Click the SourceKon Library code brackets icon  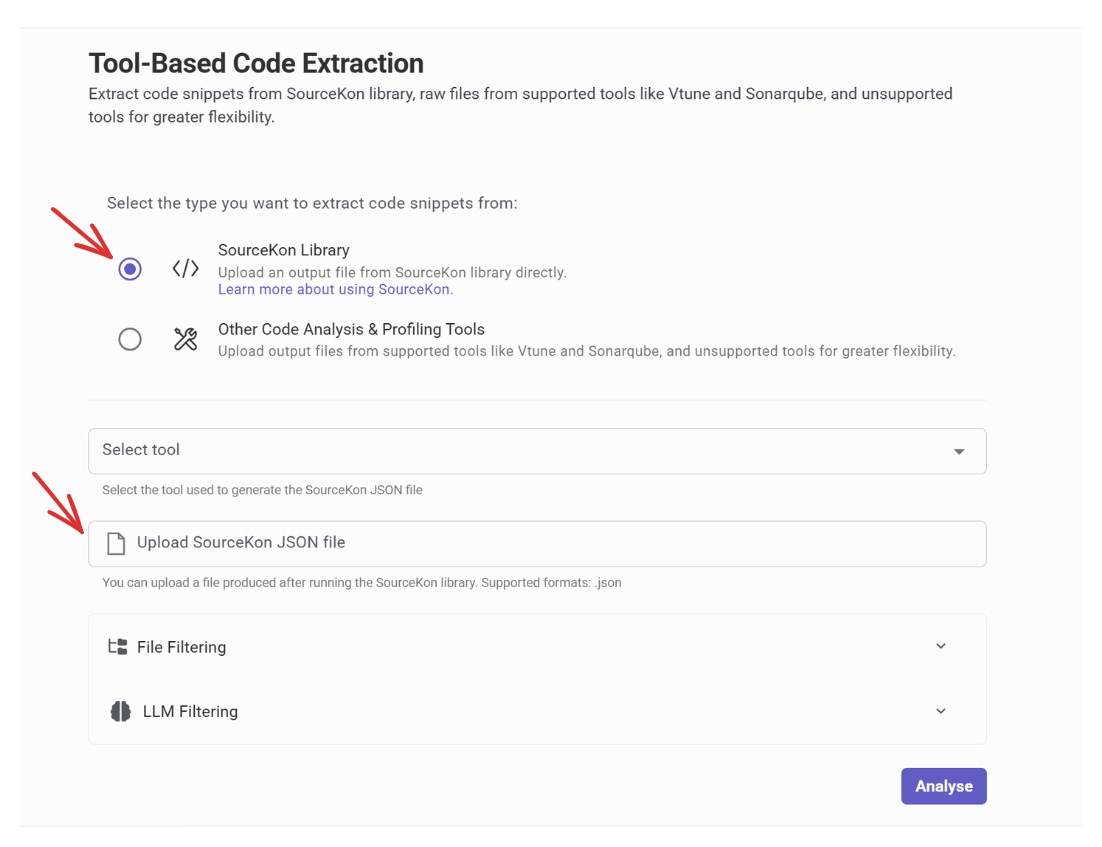185,269
